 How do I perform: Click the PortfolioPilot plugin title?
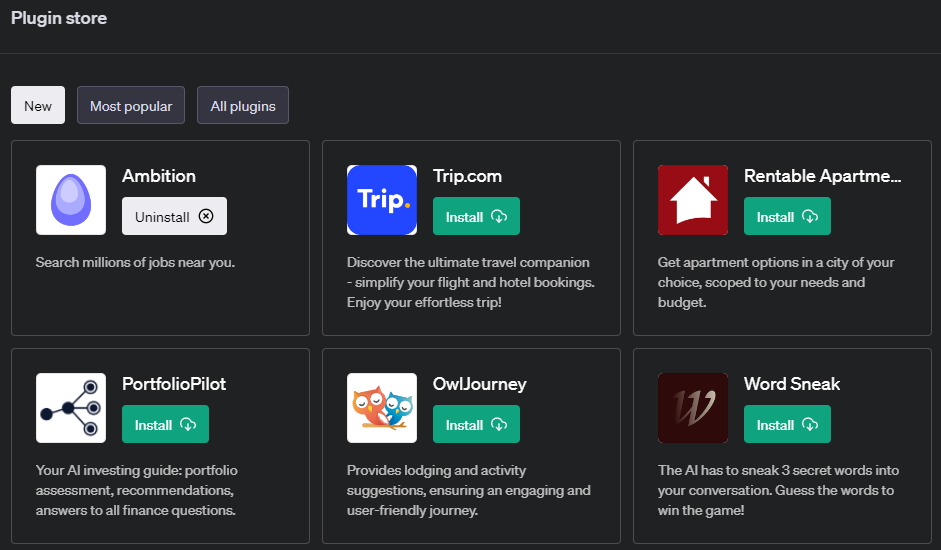pos(174,384)
